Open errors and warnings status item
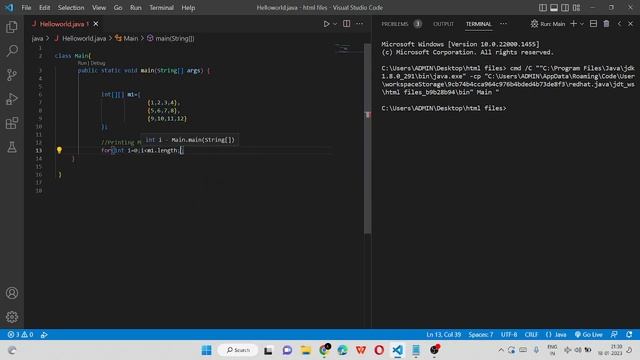 coord(20,334)
